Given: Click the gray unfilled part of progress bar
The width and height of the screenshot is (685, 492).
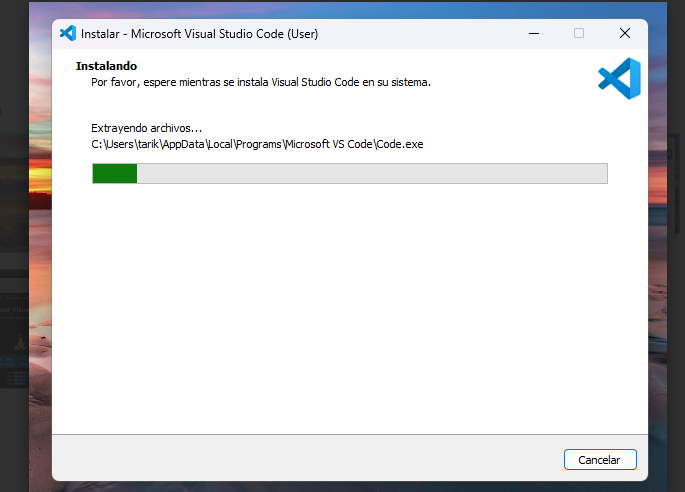Looking at the screenshot, I should pos(370,174).
